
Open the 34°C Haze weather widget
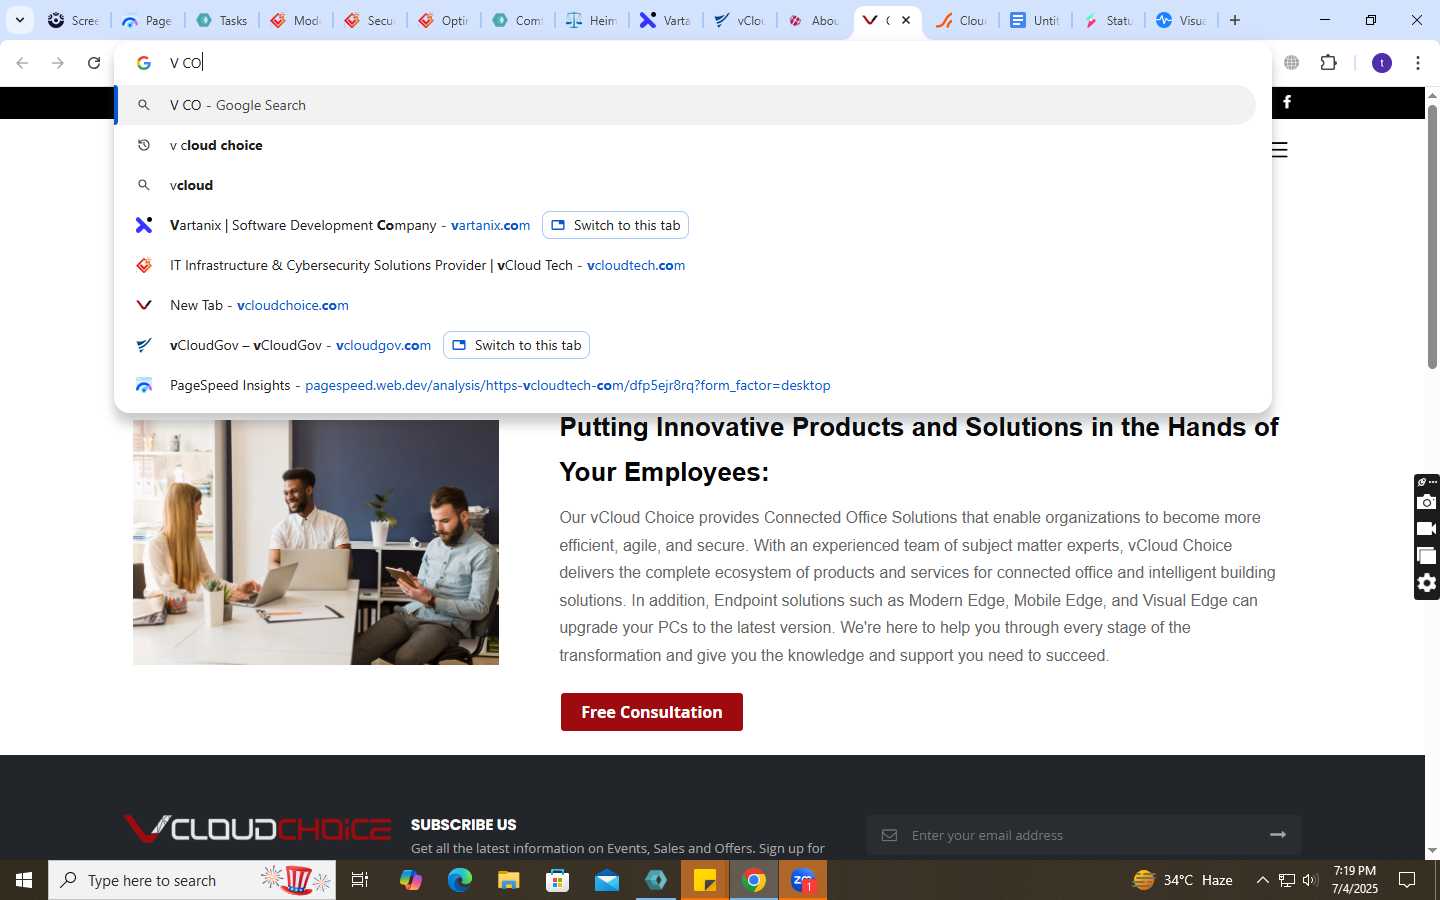(1182, 880)
